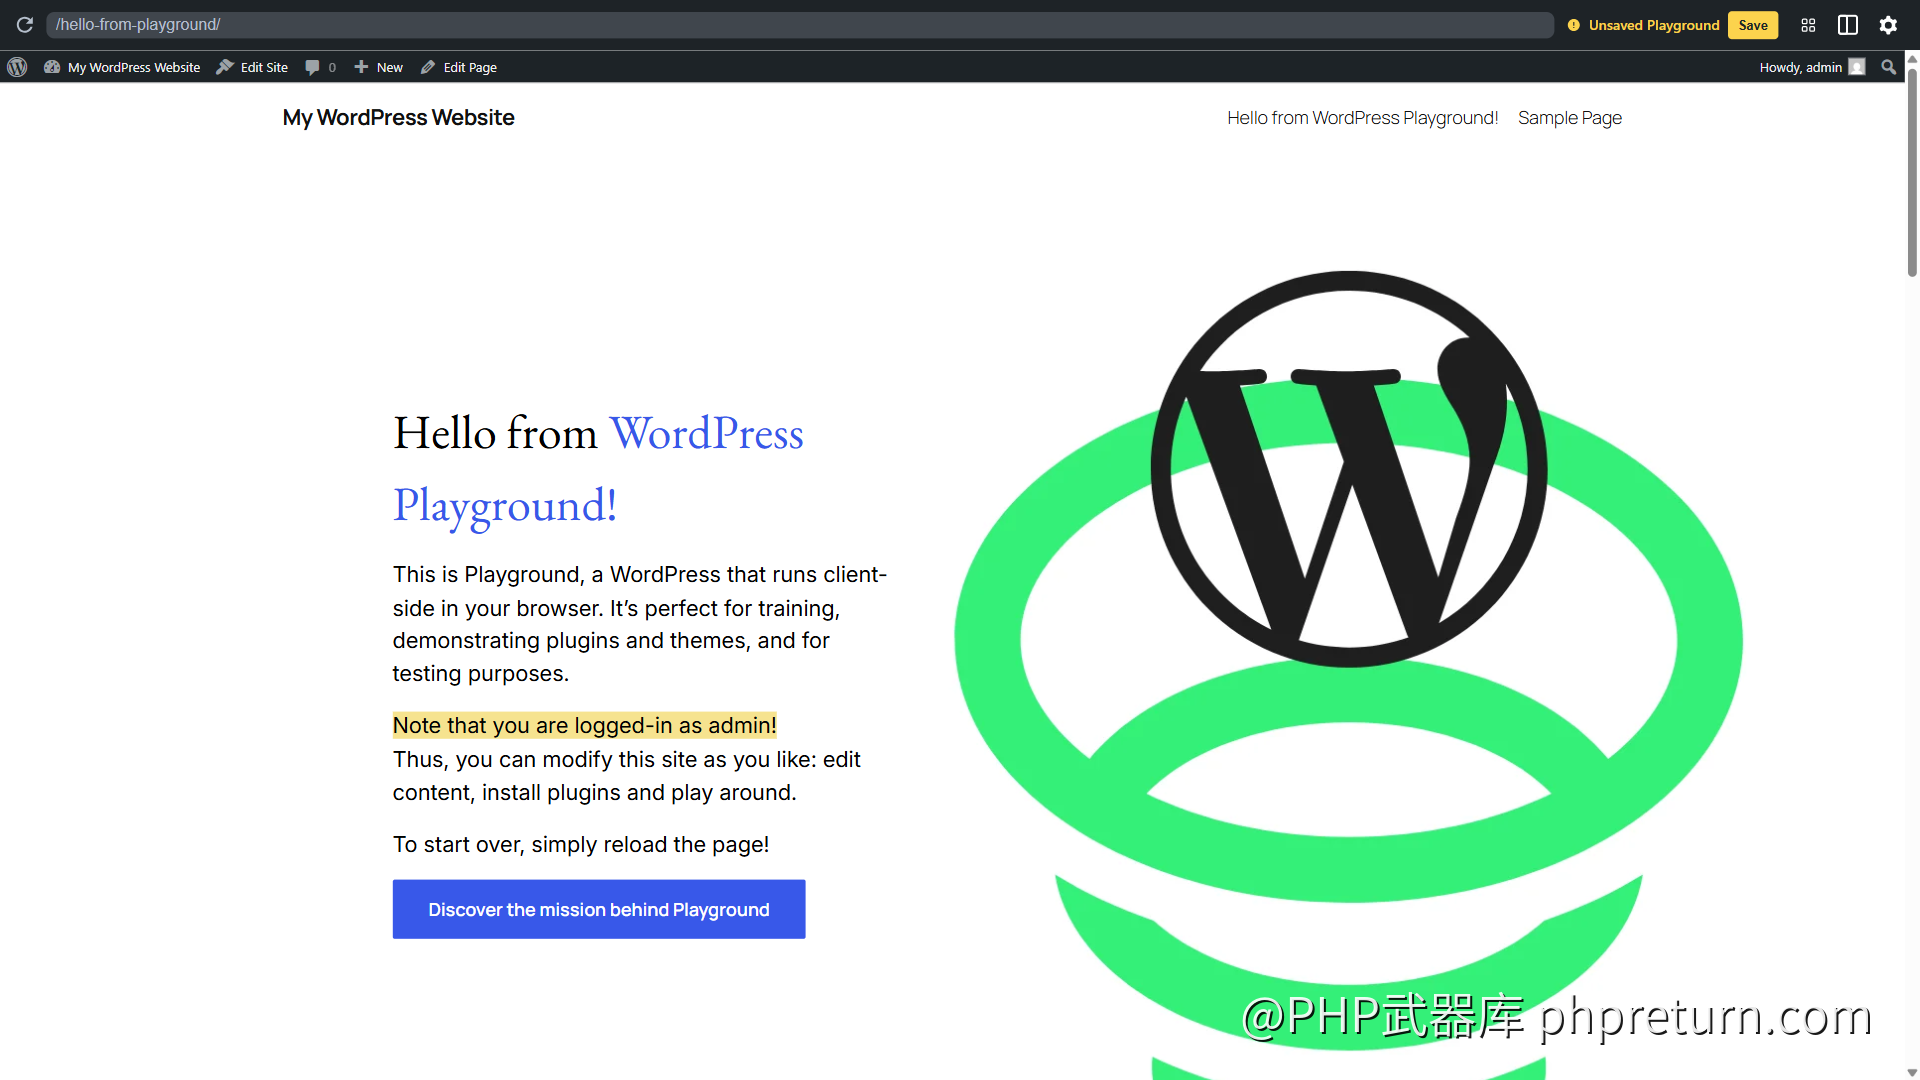Click the brush icon beside Edit Site
Screen dimensions: 1920x1080
pos(225,67)
